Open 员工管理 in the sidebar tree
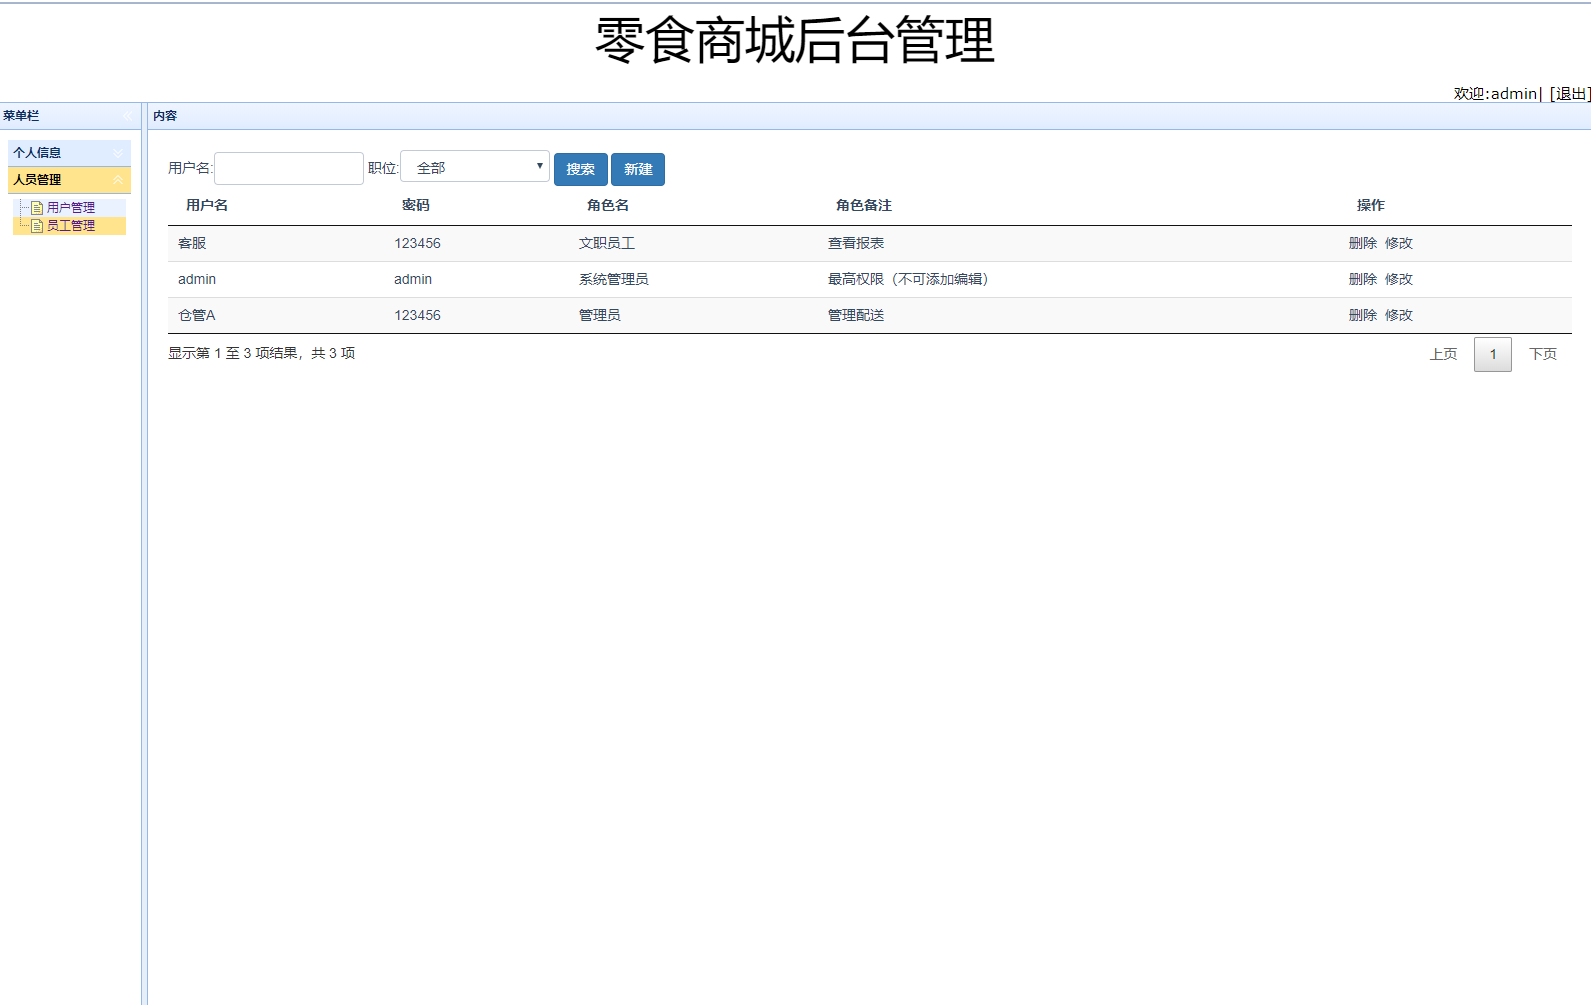This screenshot has width=1591, height=1005. 71,226
